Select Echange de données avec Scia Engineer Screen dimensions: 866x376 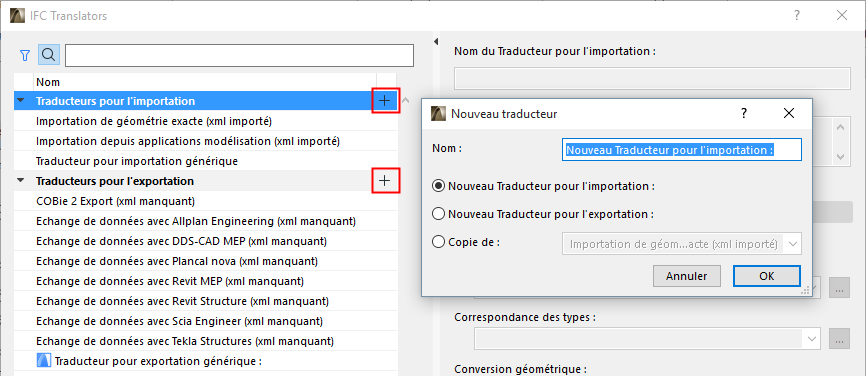tap(205, 321)
